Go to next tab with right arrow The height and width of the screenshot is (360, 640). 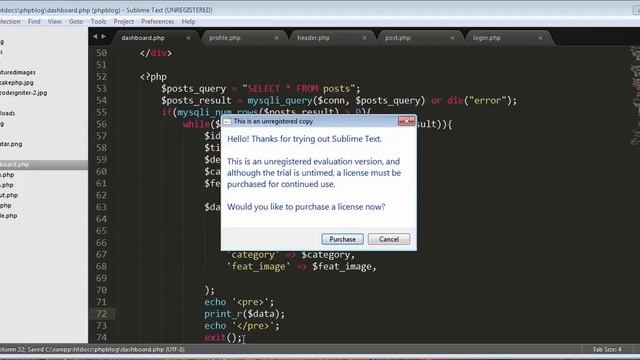104,37
